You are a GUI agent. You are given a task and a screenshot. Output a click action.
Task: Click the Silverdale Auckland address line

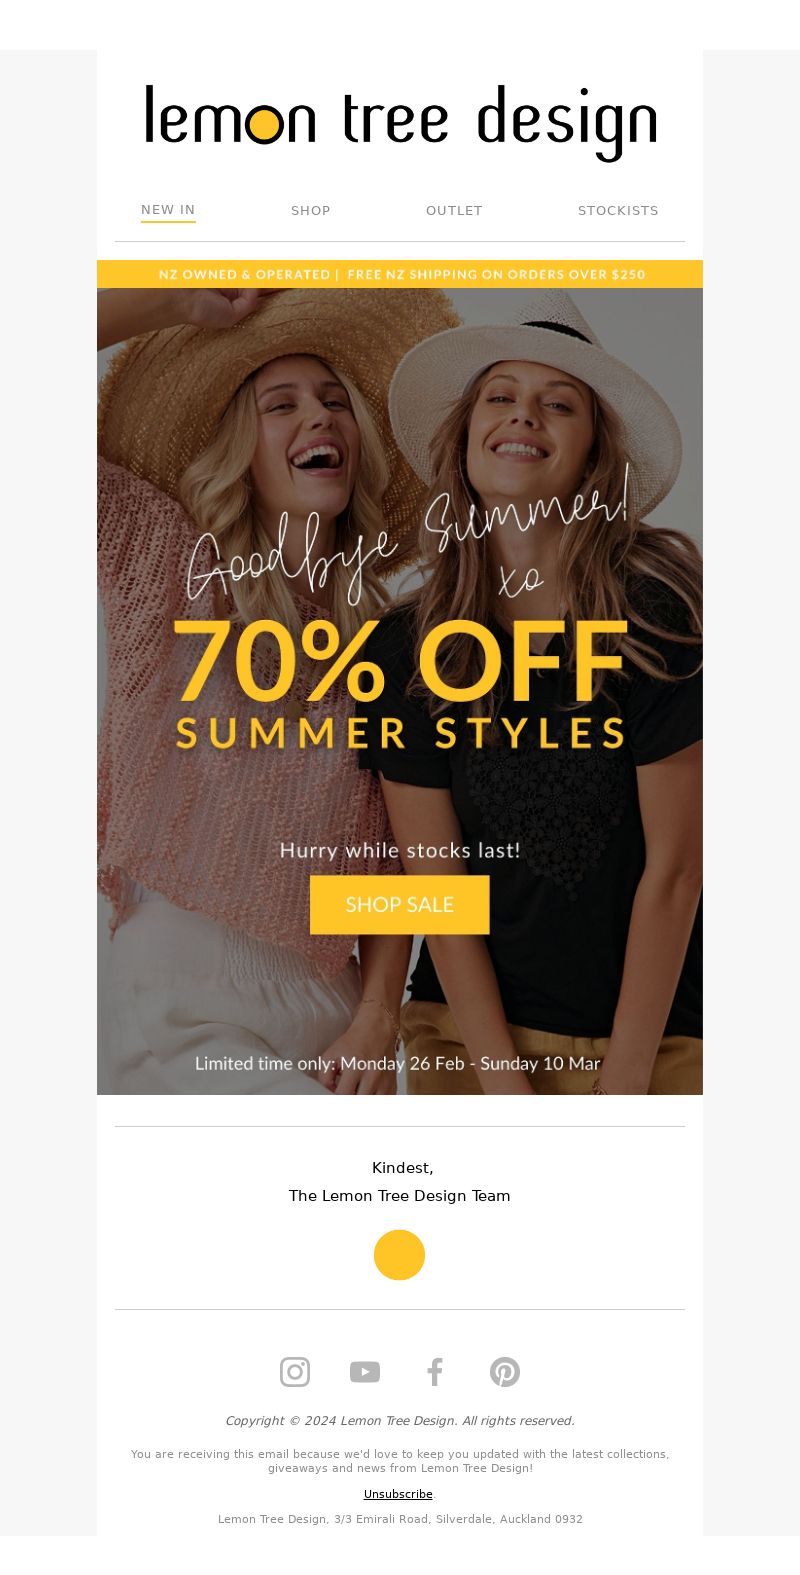[x=400, y=1519]
